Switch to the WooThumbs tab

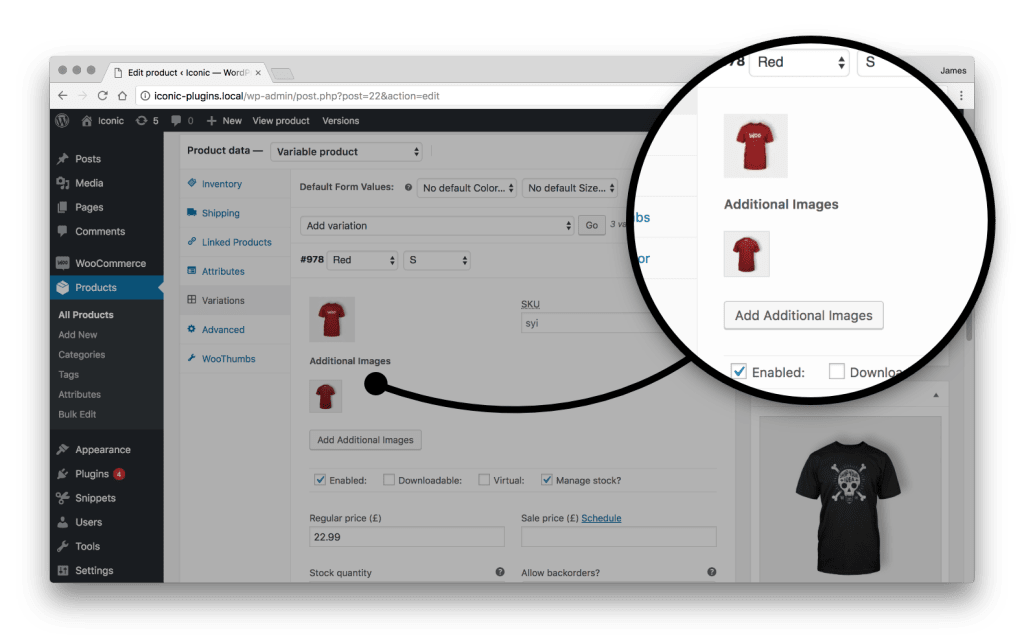pyautogui.click(x=228, y=359)
